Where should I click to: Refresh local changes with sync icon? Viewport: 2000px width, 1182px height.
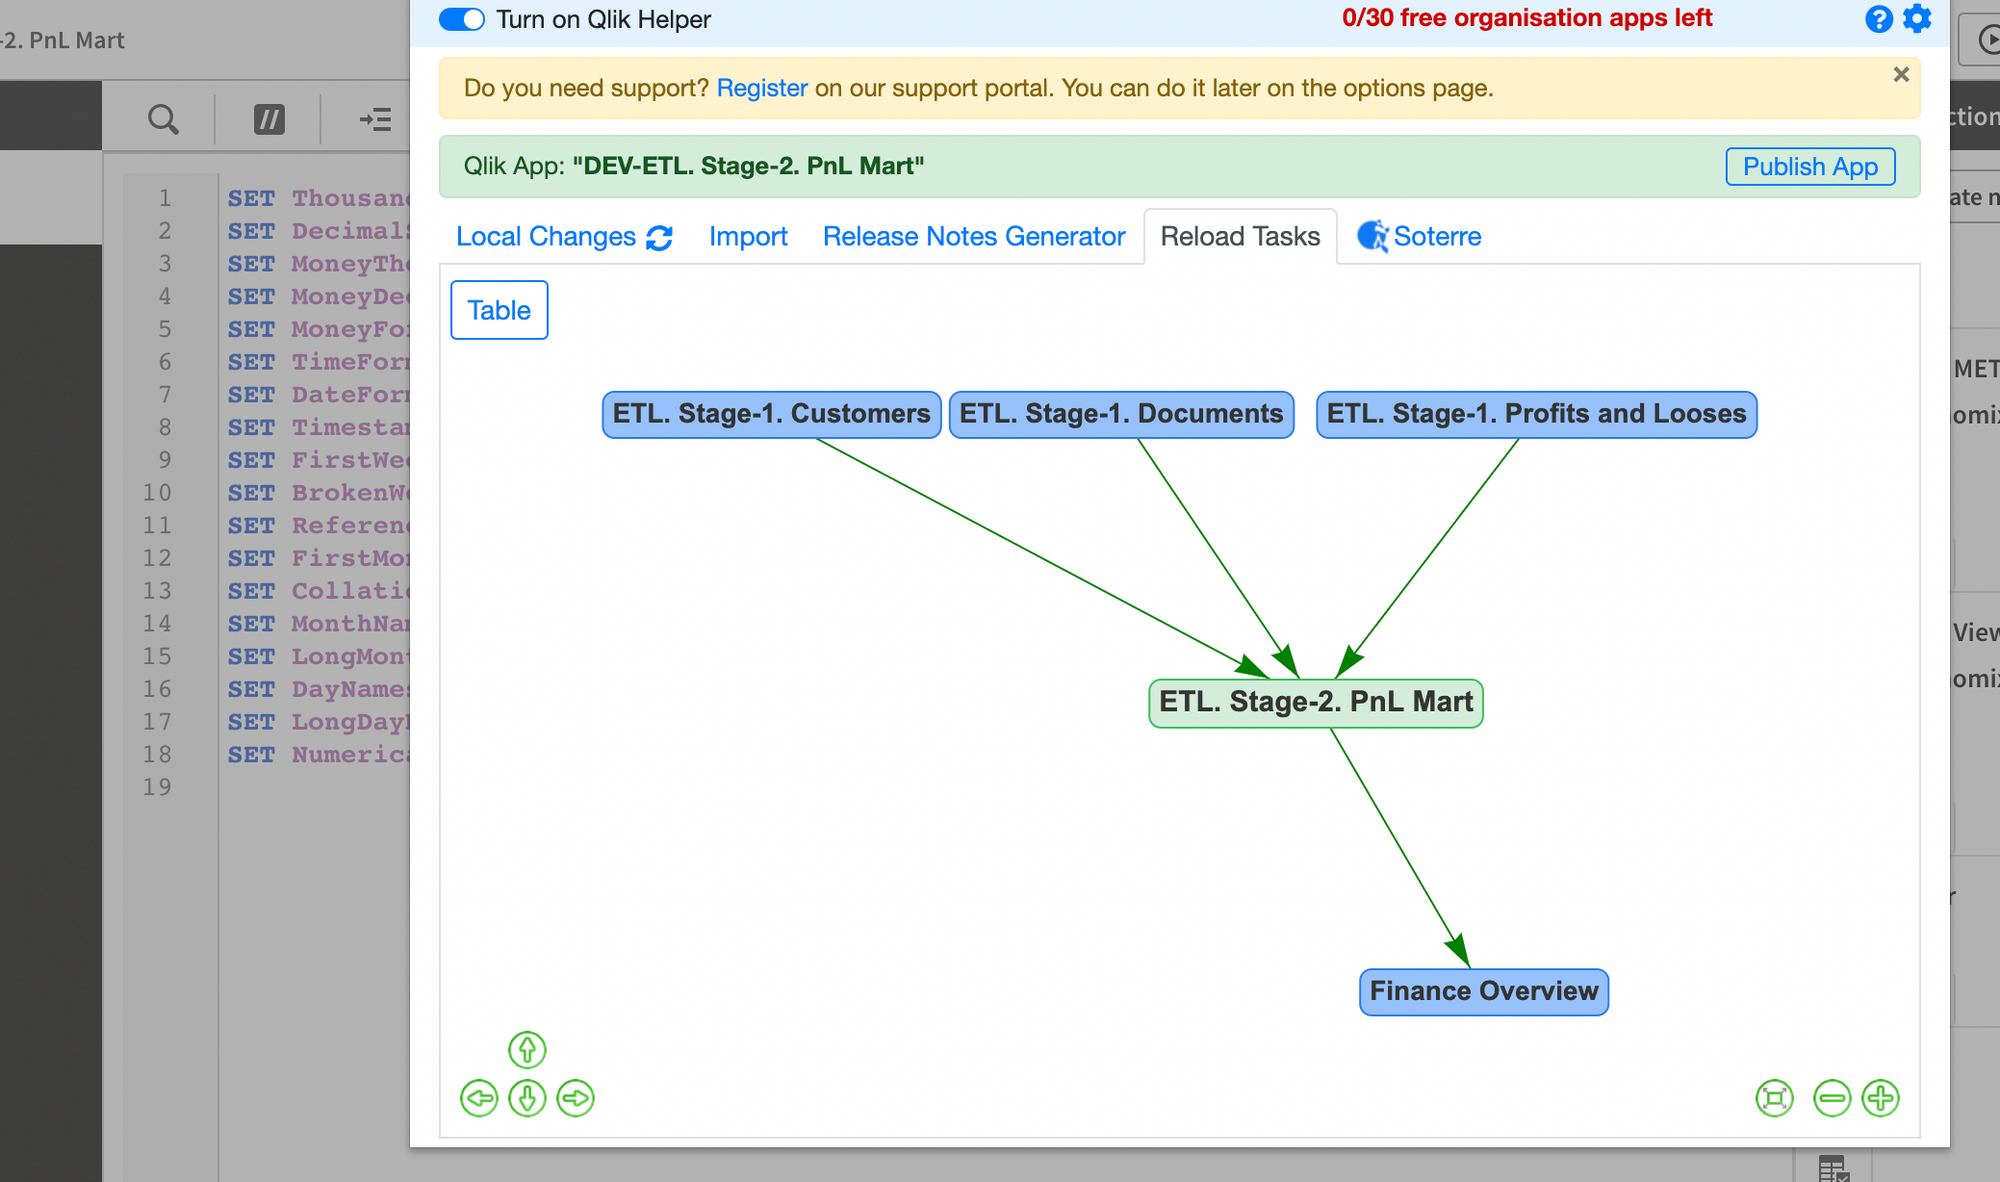click(659, 238)
